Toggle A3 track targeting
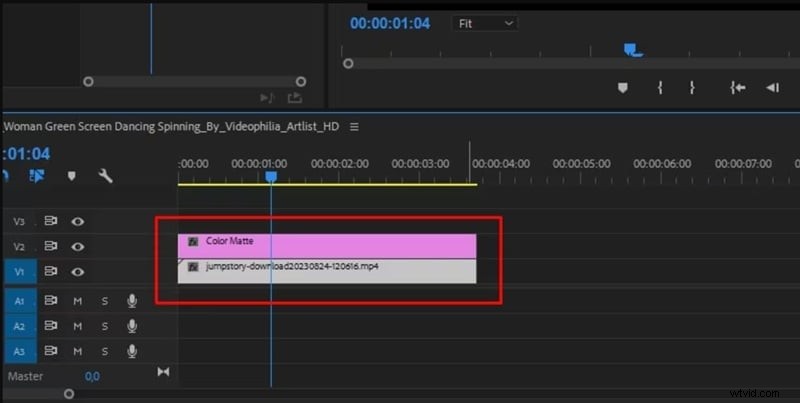Screen dimensions: 800x403 (x=20, y=351)
